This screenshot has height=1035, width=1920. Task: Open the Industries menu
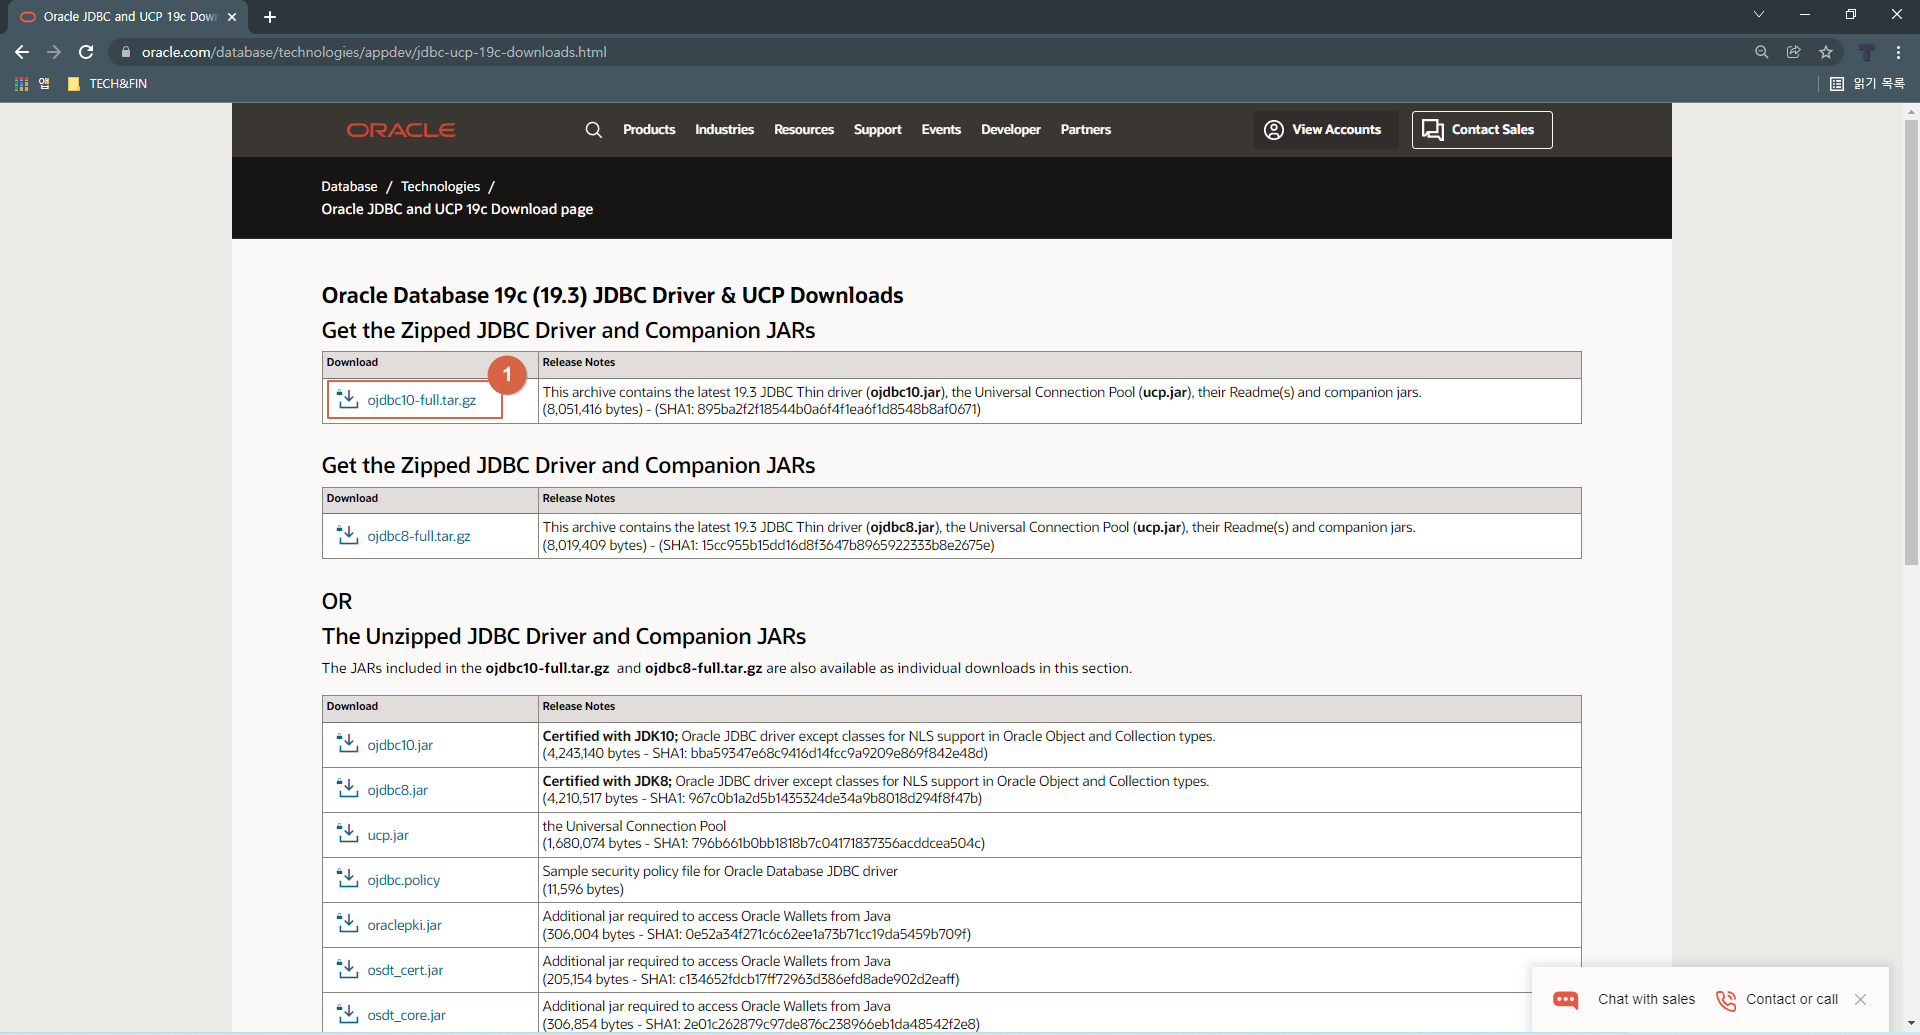pyautogui.click(x=724, y=130)
